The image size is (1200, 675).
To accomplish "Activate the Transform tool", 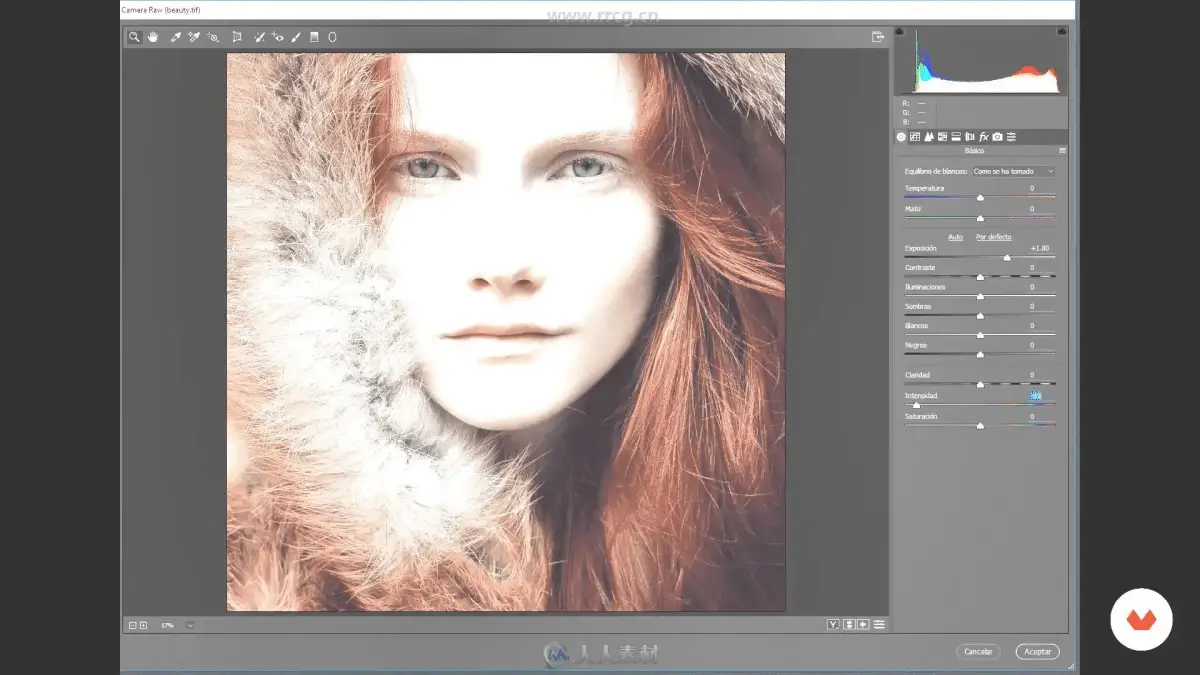I will click(237, 37).
